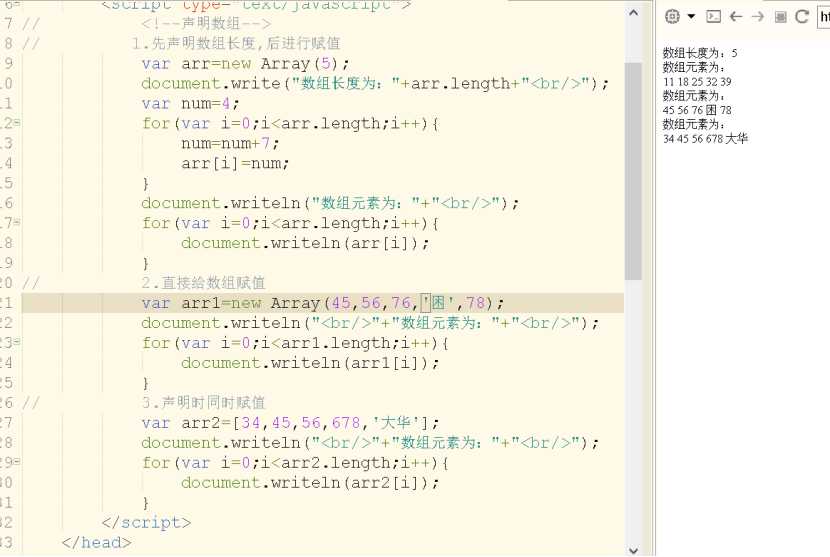Click preview output '45 56 76 困 78'
The image size is (830, 557).
click(697, 110)
